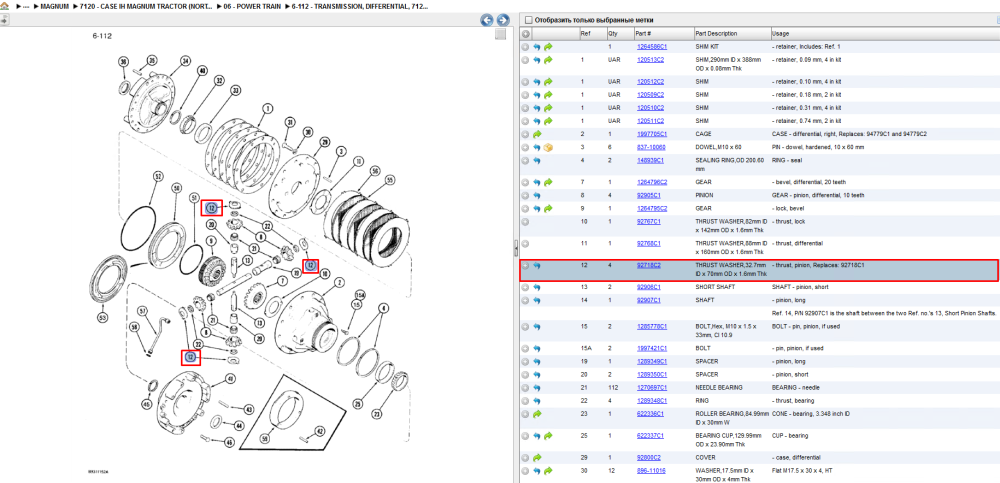Click the blue arrow for GEAR 1264795C2
The image size is (1000, 483).
537,208
